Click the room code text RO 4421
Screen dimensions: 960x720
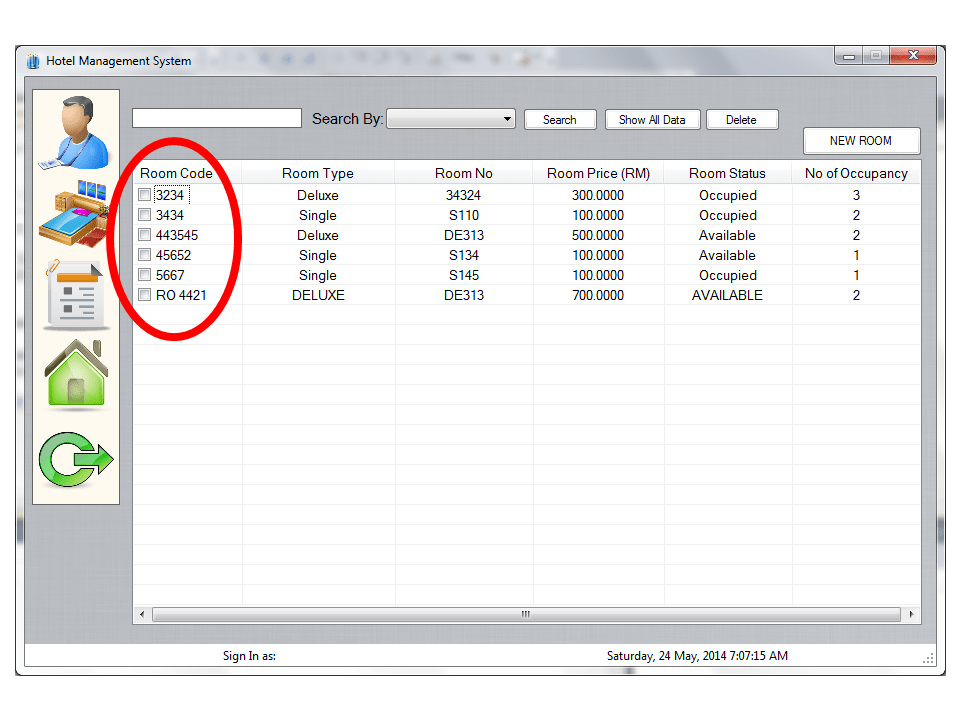coord(181,295)
